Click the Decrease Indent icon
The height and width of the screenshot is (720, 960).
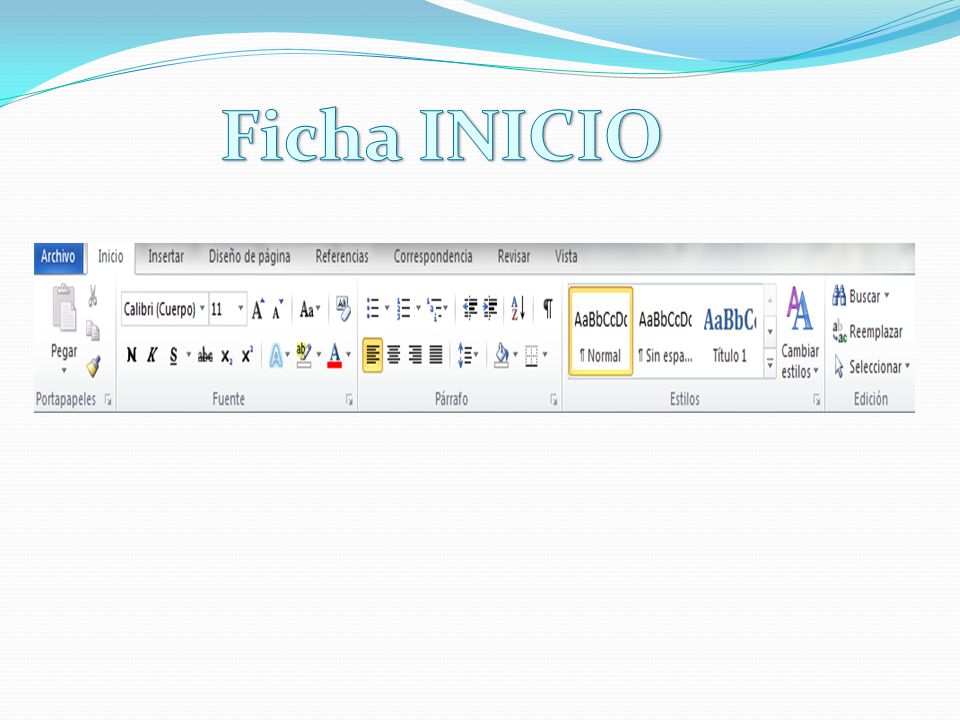[470, 308]
